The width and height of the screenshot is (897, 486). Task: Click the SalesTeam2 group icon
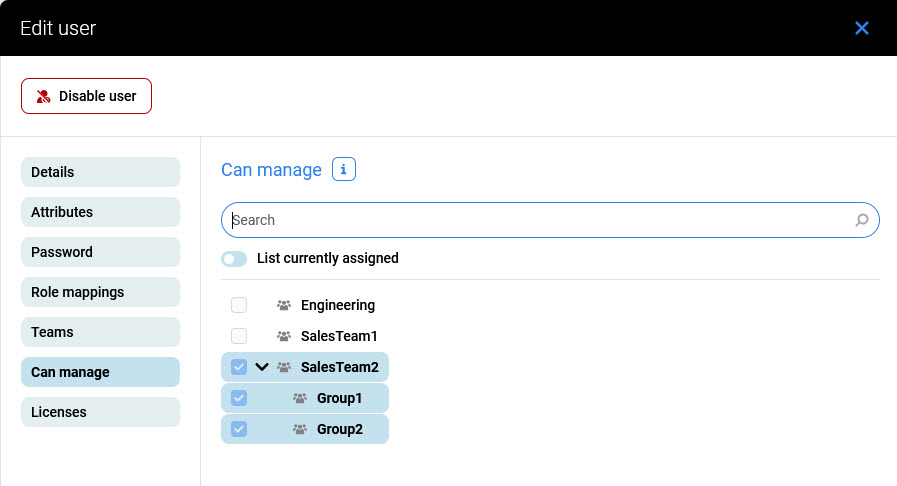(284, 367)
